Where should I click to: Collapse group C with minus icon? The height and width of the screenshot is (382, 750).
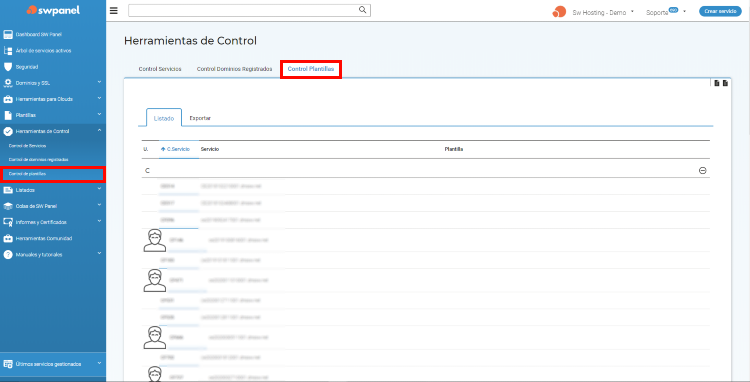703,171
